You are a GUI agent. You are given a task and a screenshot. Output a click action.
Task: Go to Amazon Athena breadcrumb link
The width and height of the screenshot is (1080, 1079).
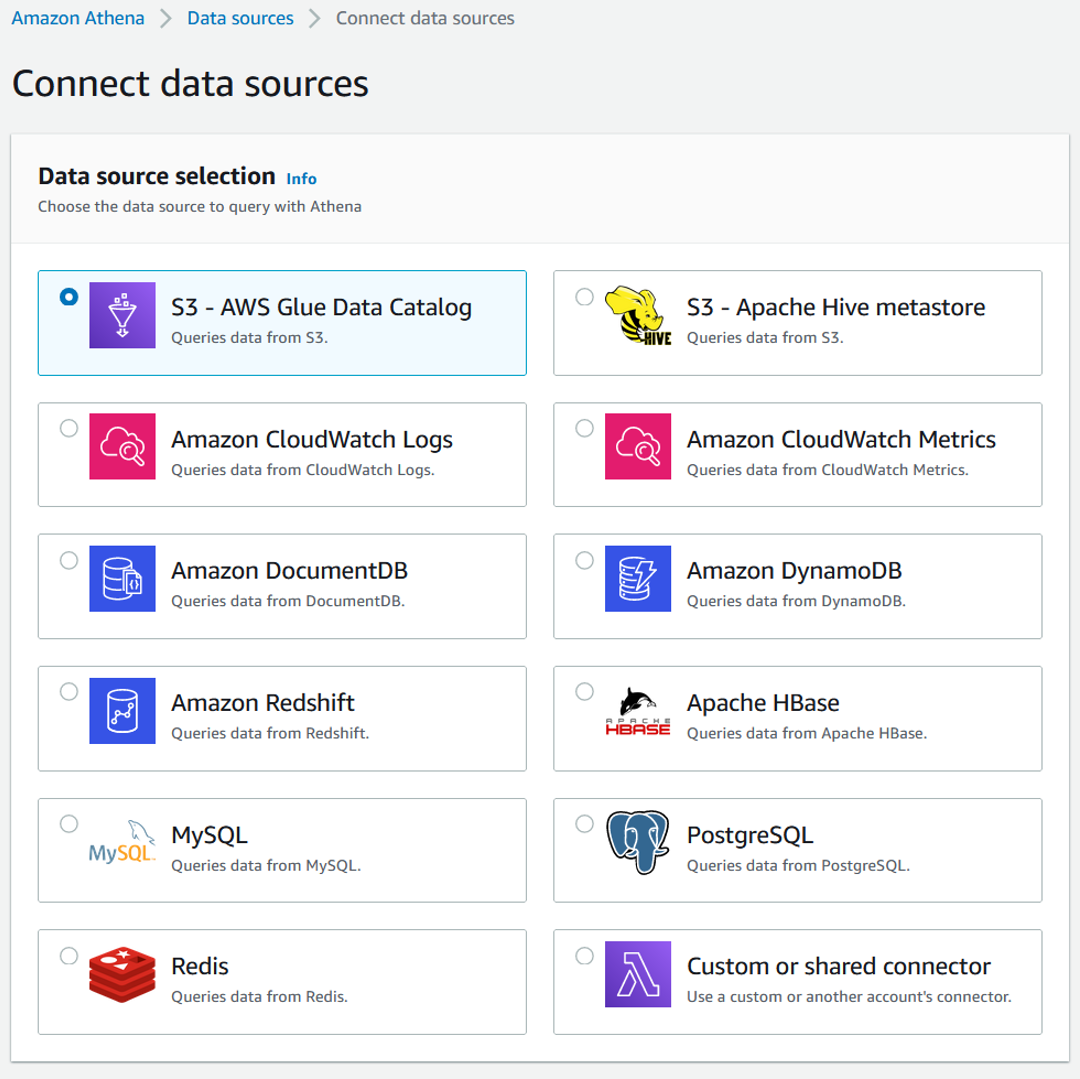click(x=78, y=18)
